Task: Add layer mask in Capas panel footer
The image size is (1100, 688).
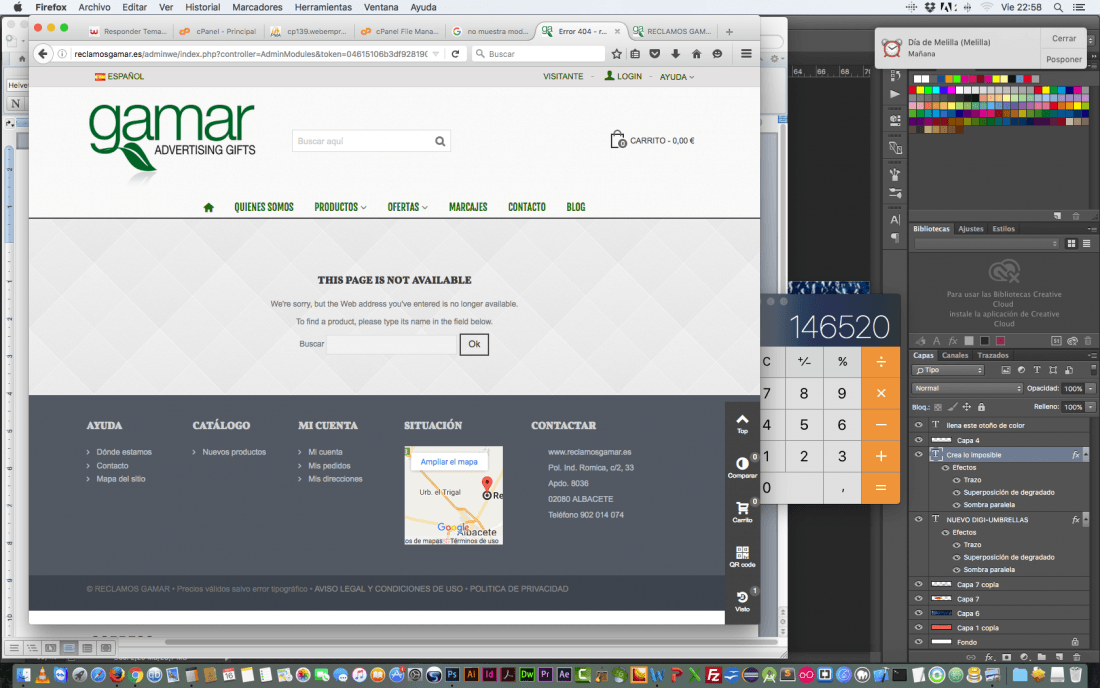Action: point(1007,658)
